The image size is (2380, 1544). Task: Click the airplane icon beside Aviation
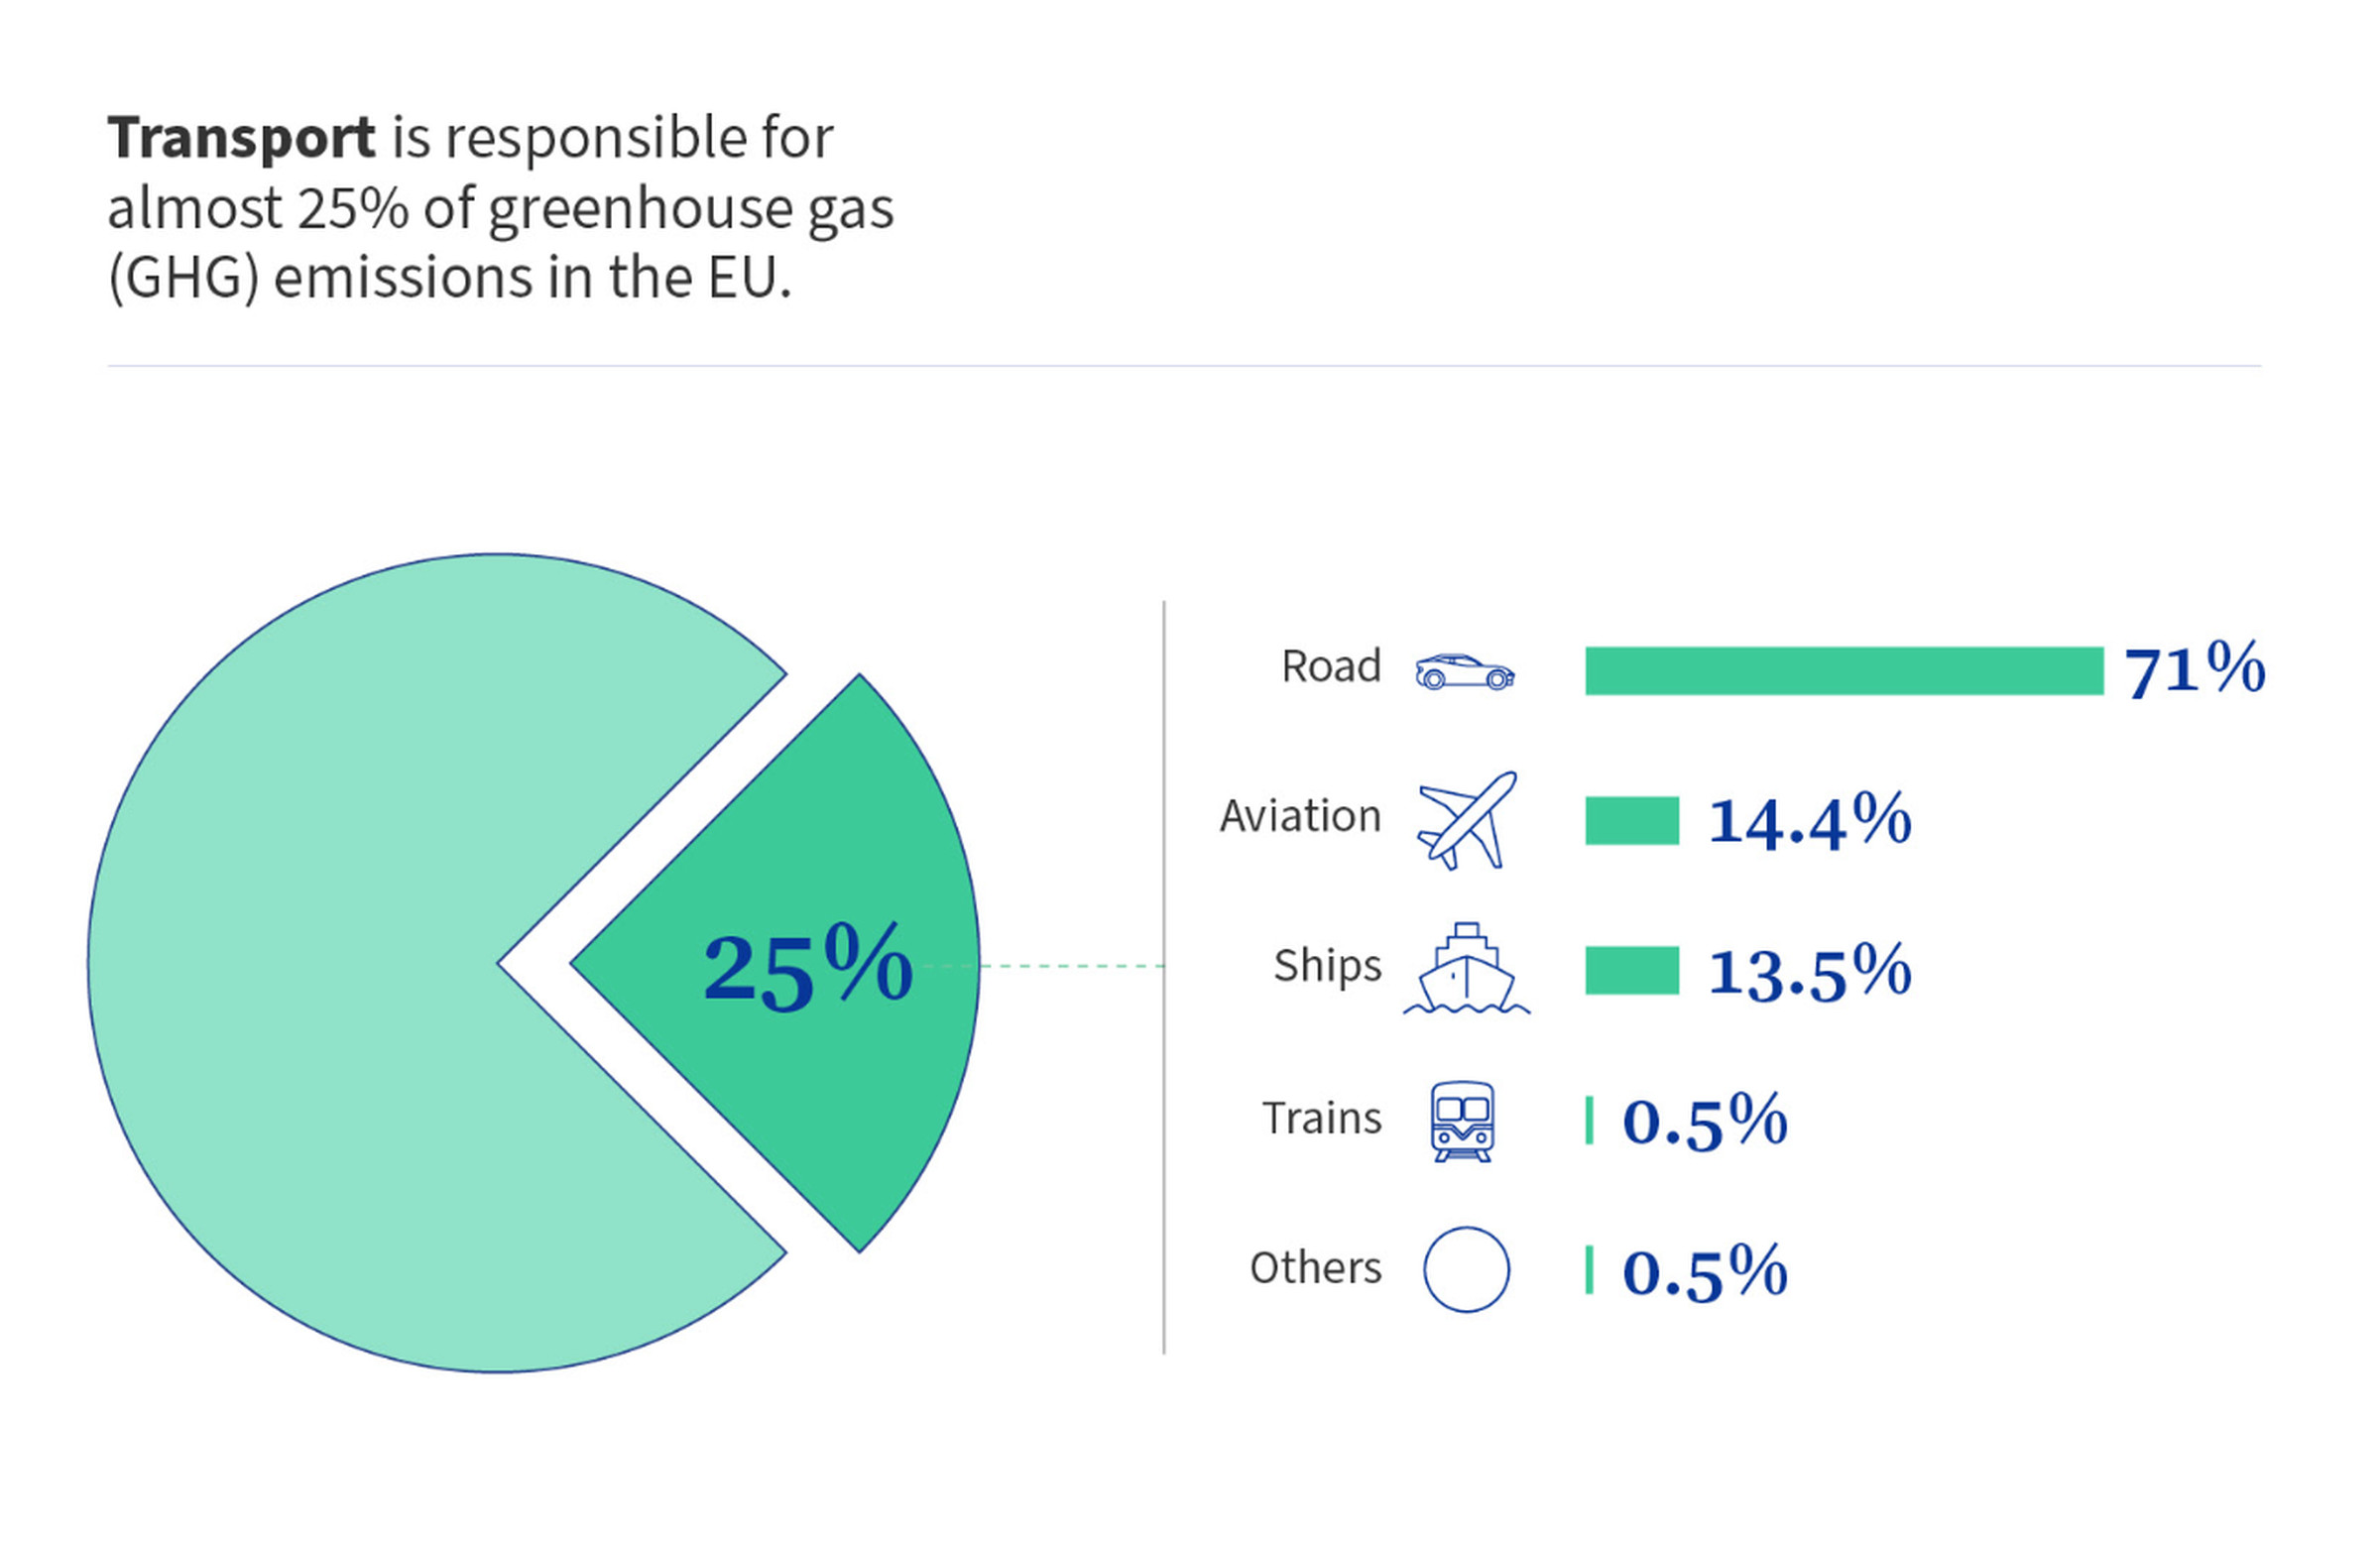1466,820
